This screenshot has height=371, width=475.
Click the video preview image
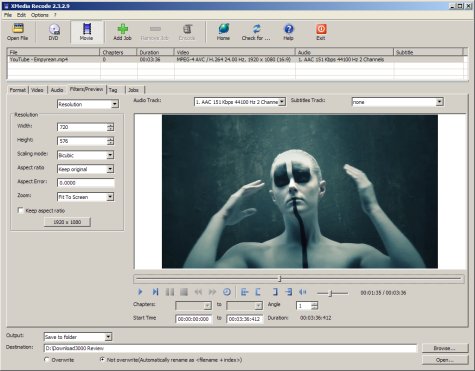point(300,191)
